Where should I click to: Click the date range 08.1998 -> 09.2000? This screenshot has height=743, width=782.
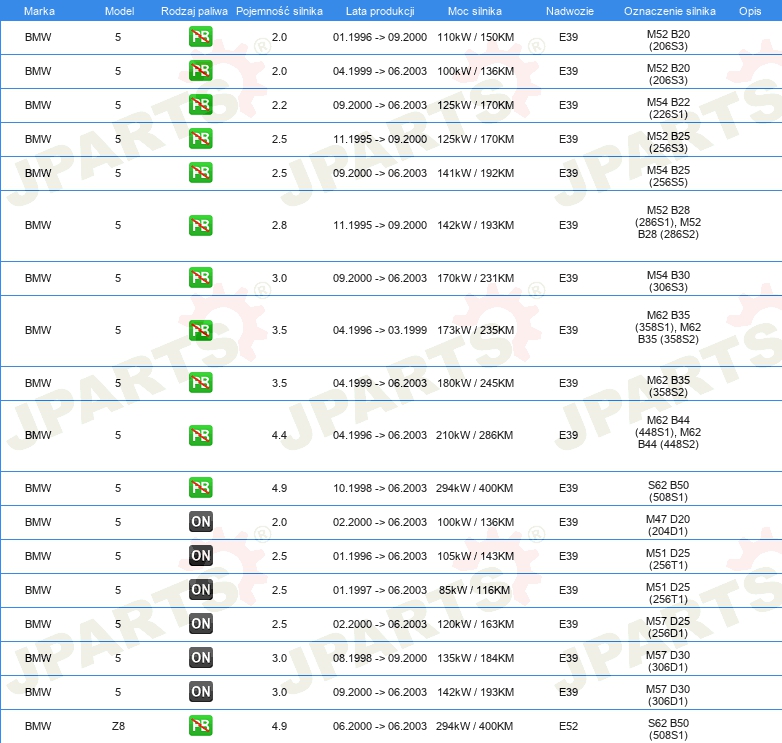click(x=380, y=658)
